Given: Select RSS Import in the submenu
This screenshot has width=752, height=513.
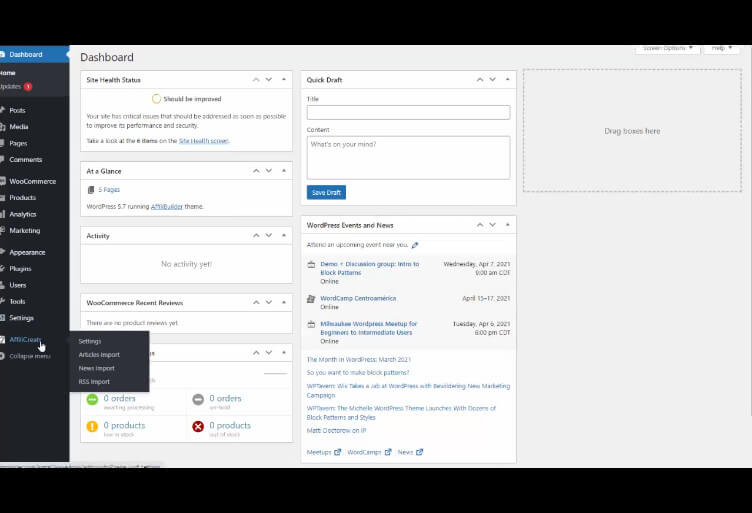Looking at the screenshot, I should click(x=94, y=382).
